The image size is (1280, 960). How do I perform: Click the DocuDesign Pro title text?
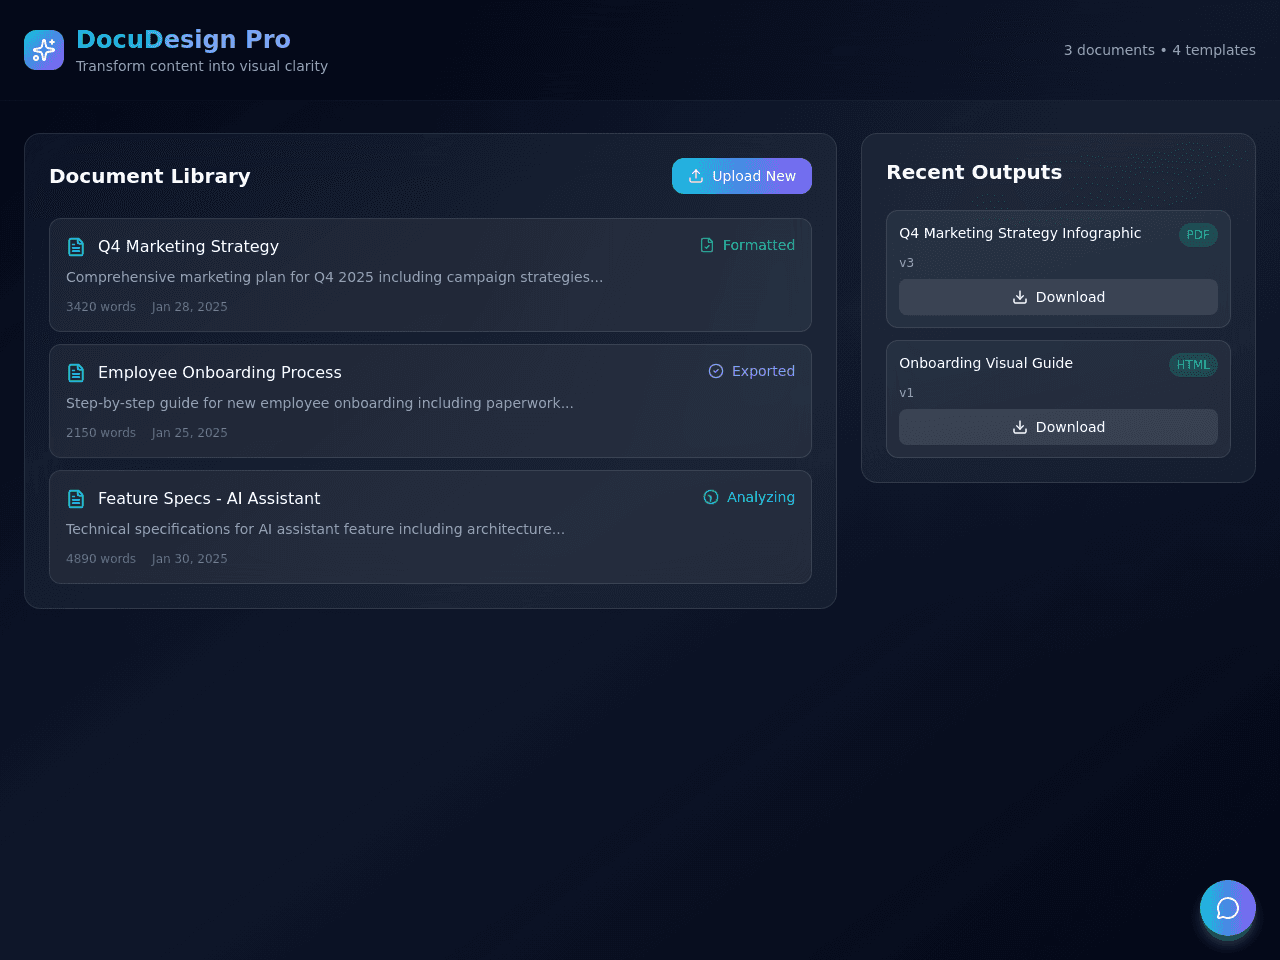183,39
